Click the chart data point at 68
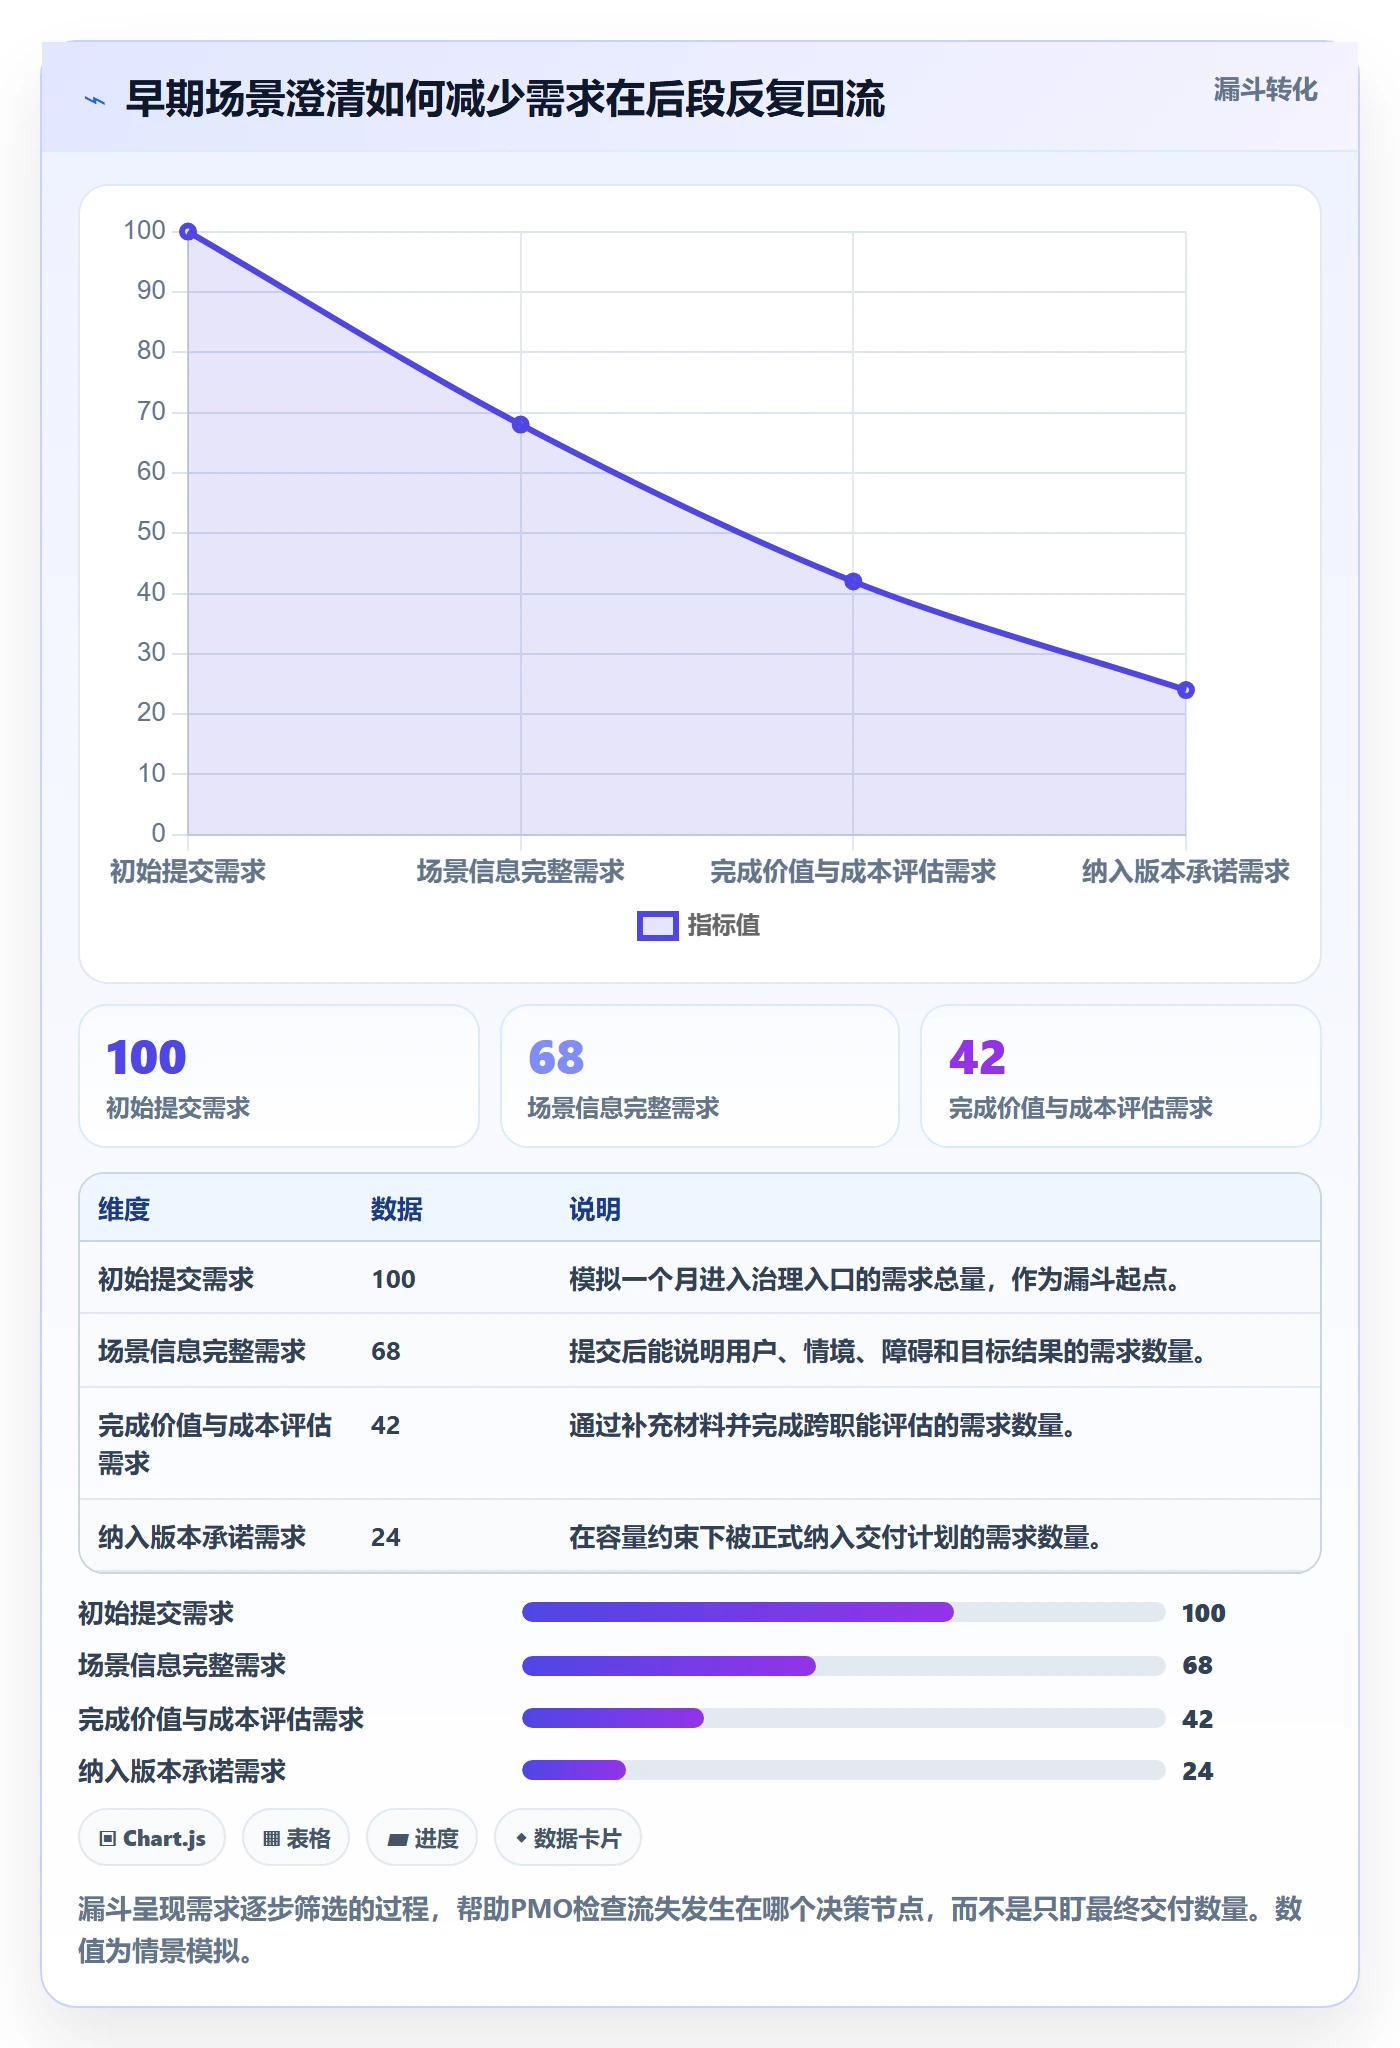Viewport: 1400px width, 2048px height. (520, 425)
